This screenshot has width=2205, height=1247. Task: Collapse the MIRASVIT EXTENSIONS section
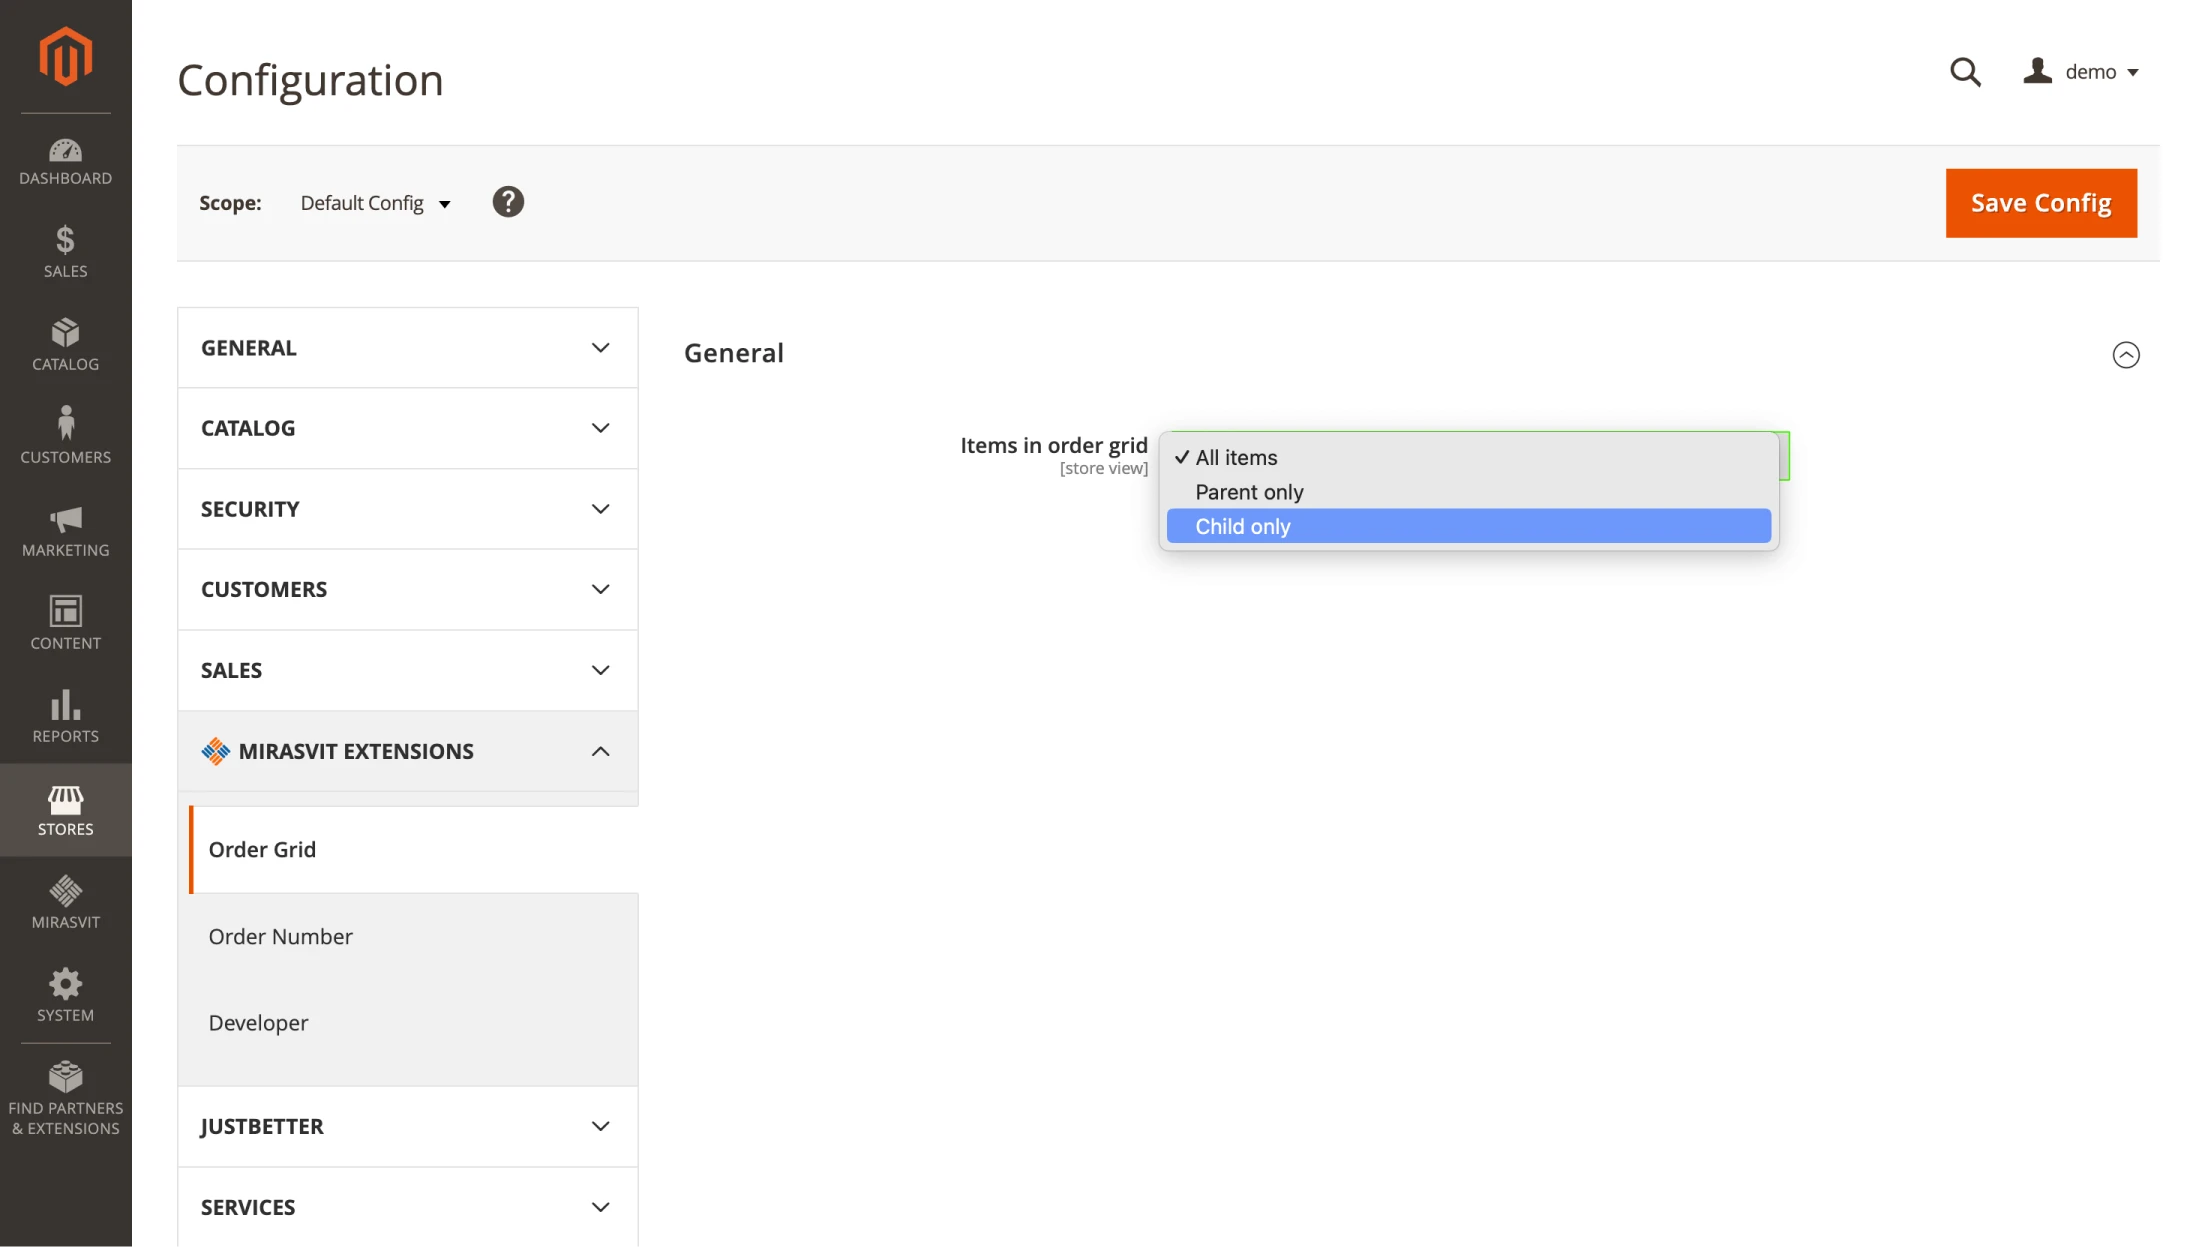[406, 751]
